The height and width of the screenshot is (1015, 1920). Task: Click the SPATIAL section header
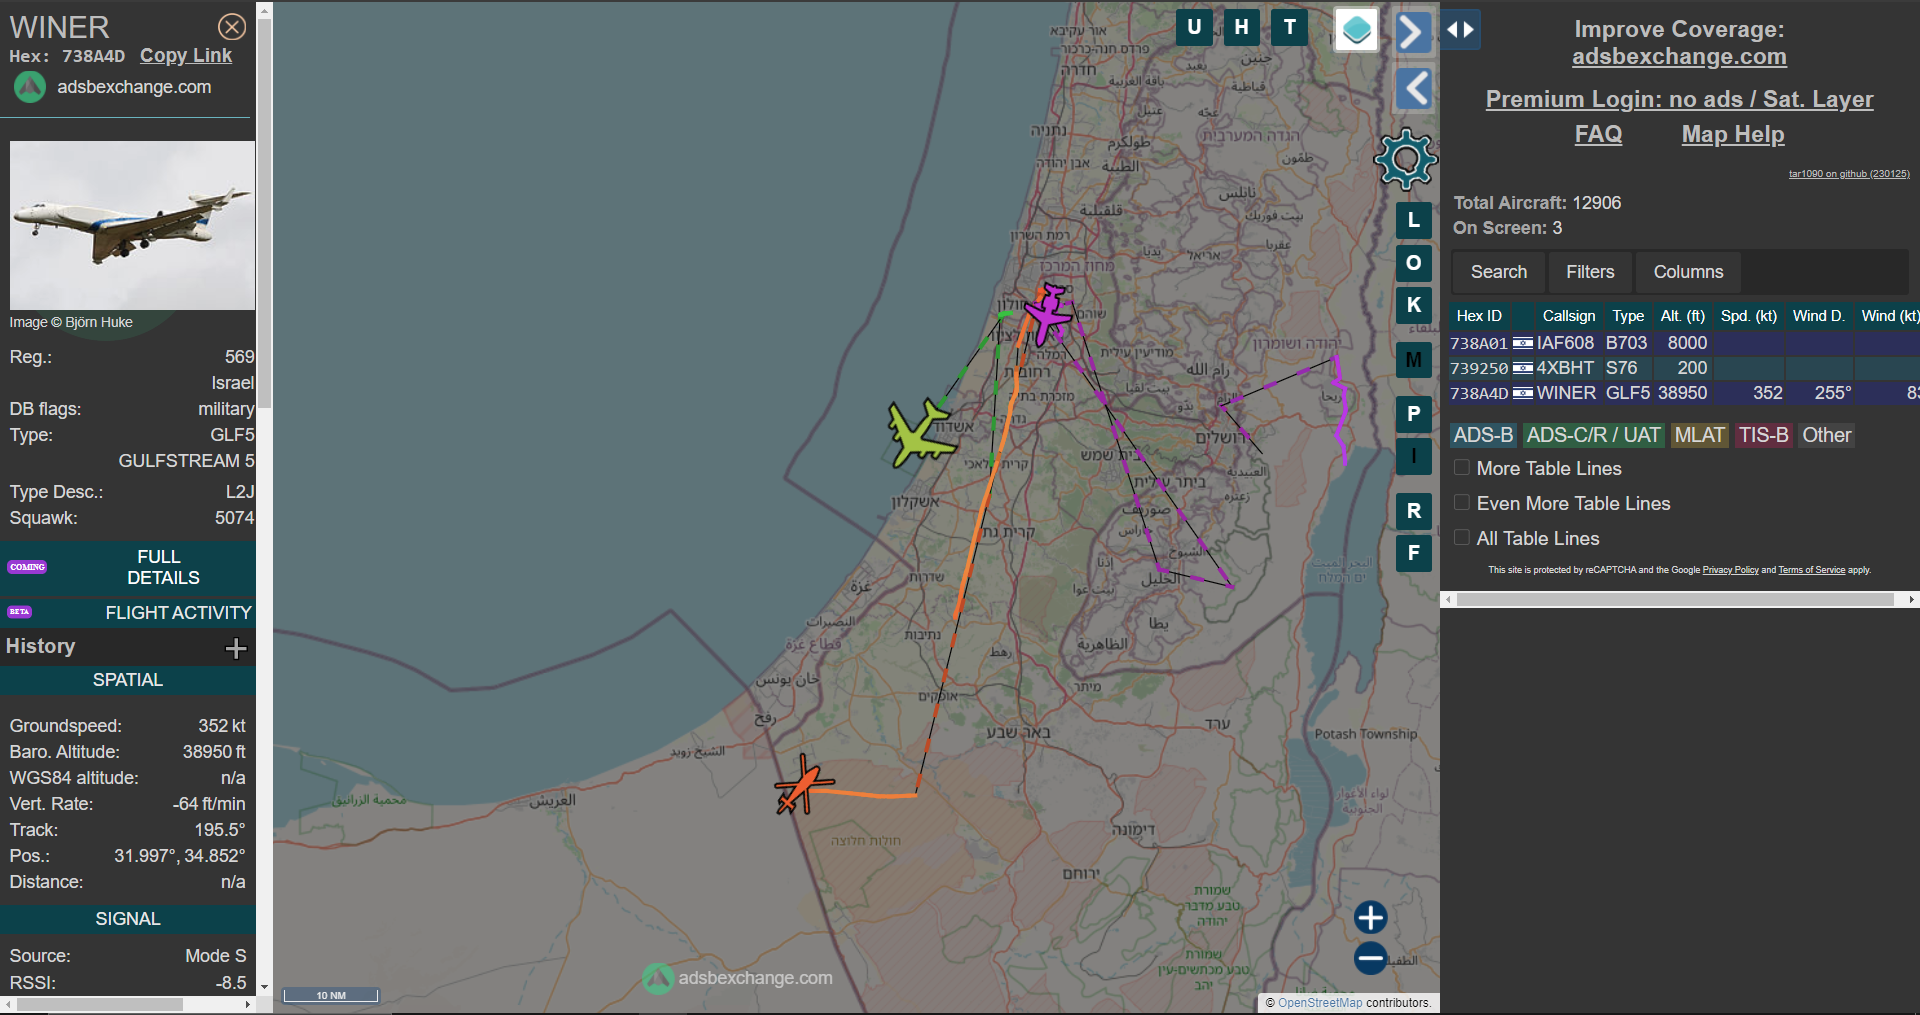[x=128, y=680]
